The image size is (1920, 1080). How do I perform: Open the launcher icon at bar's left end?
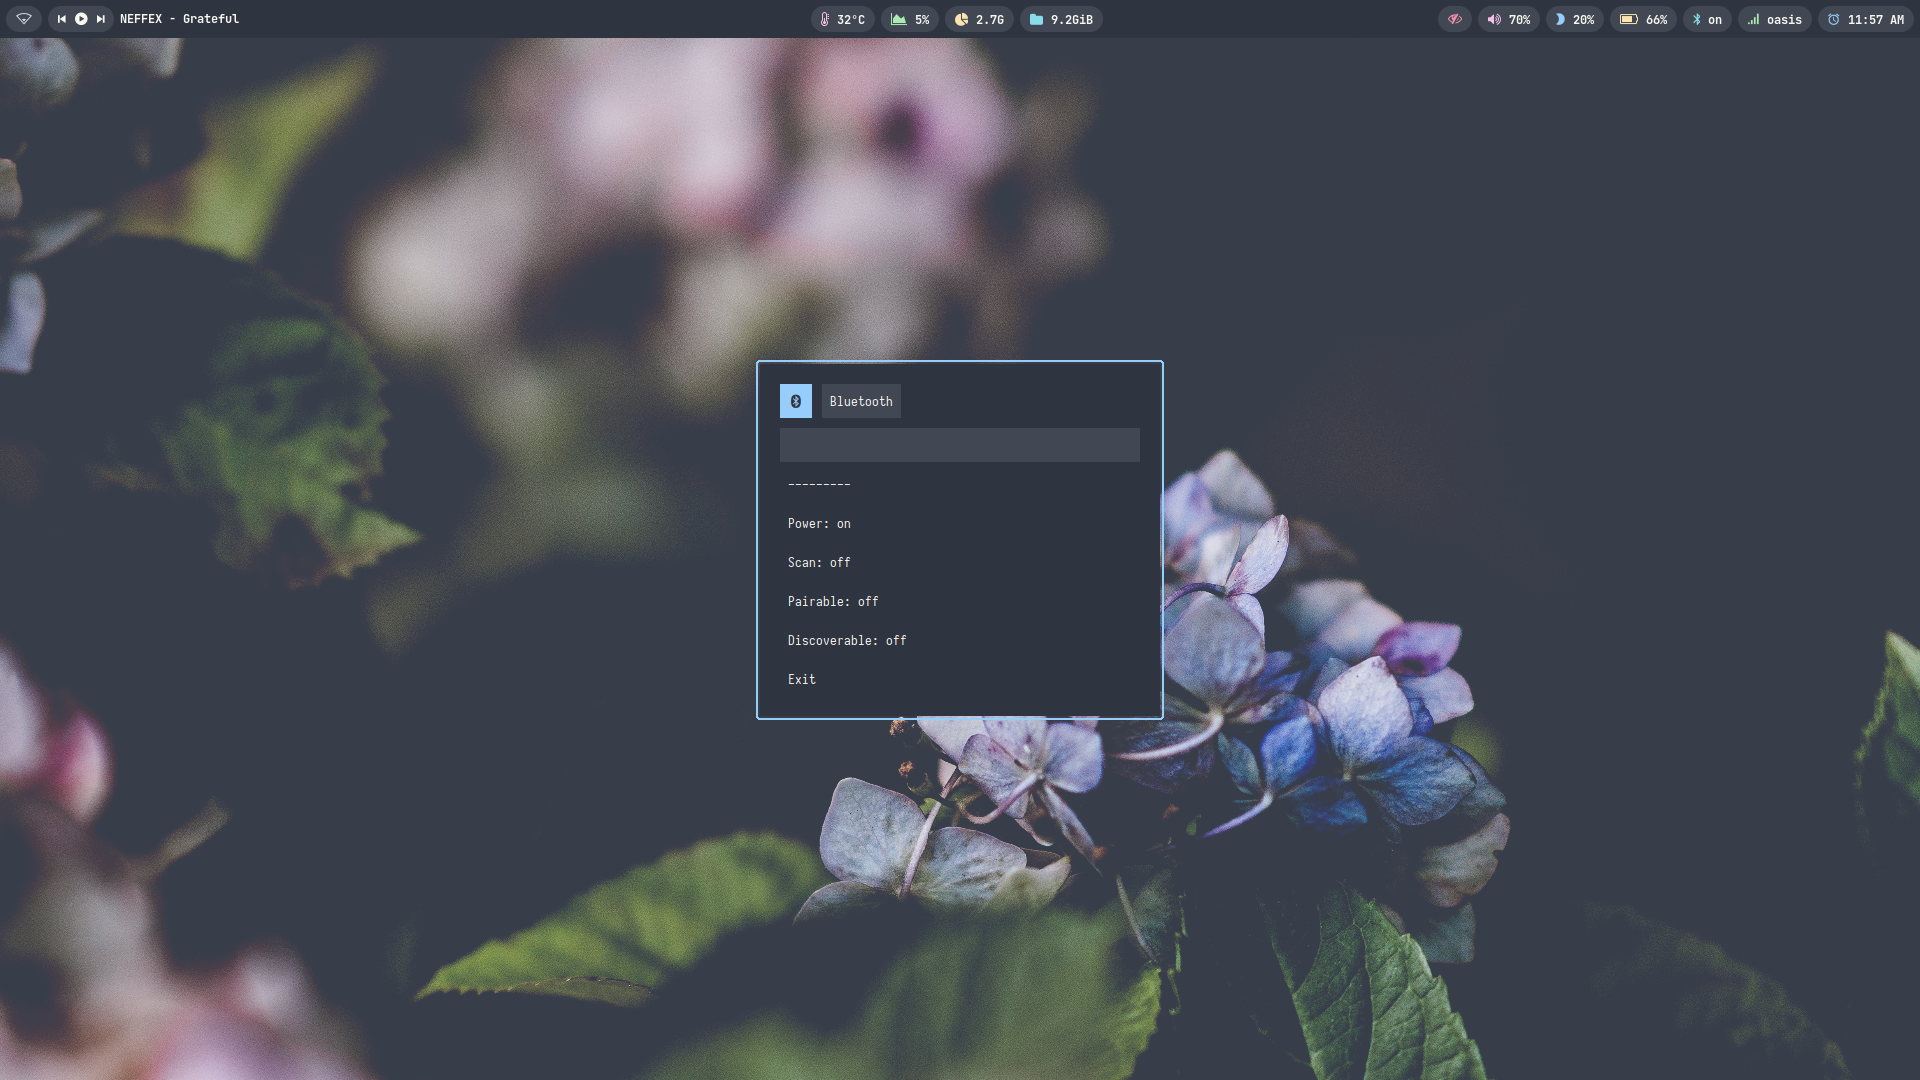point(24,19)
